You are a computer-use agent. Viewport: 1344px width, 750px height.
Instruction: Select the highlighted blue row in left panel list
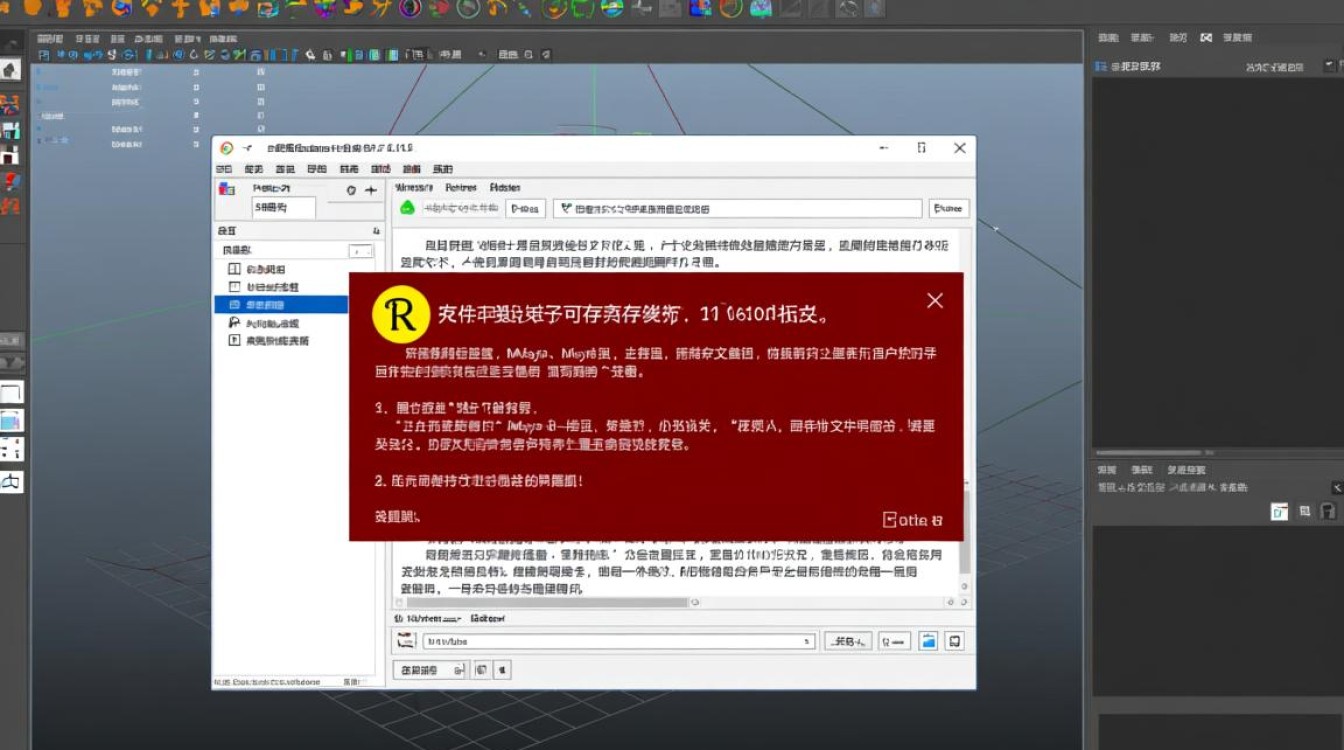(x=281, y=304)
